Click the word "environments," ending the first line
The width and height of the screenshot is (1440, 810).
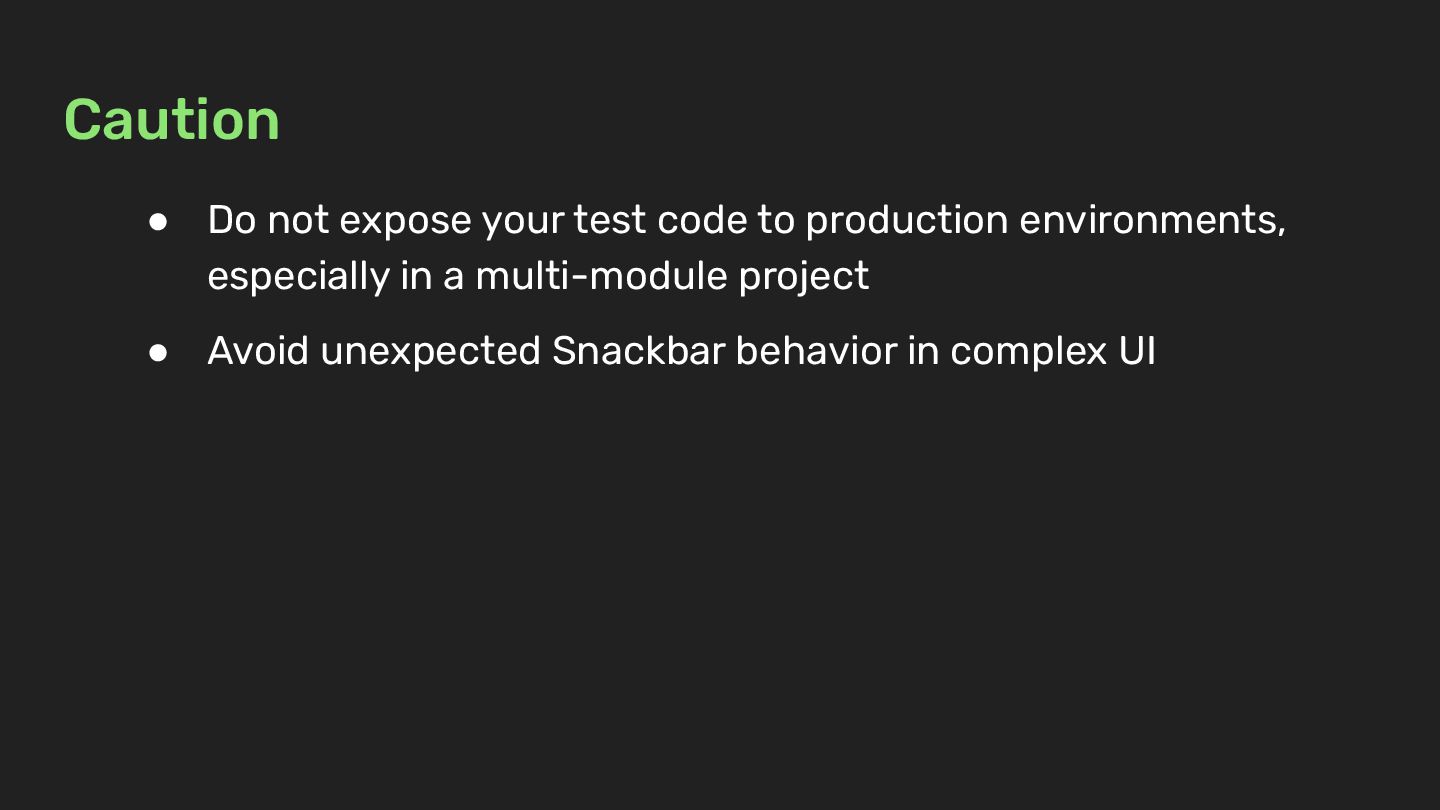(x=1152, y=220)
